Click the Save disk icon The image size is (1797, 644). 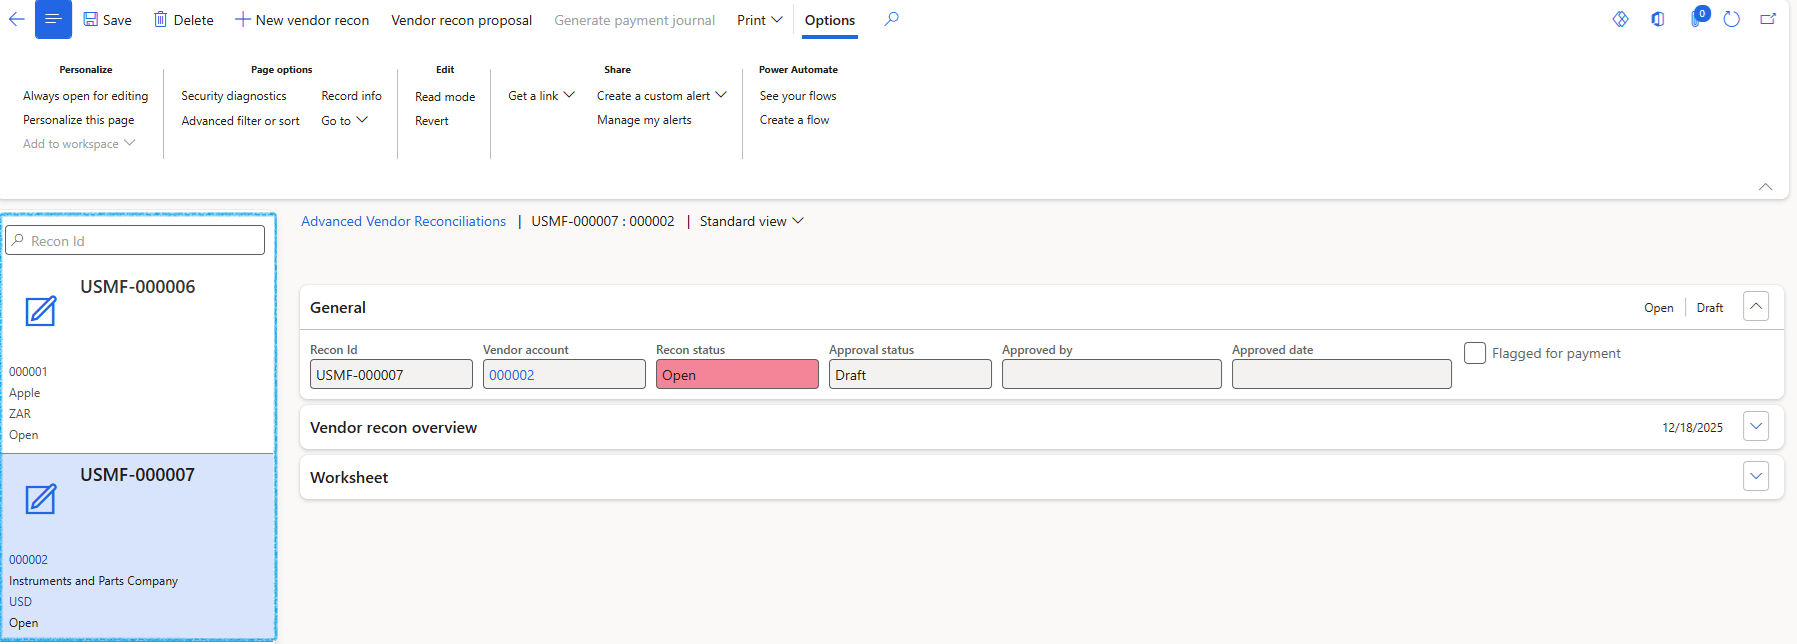click(x=91, y=19)
